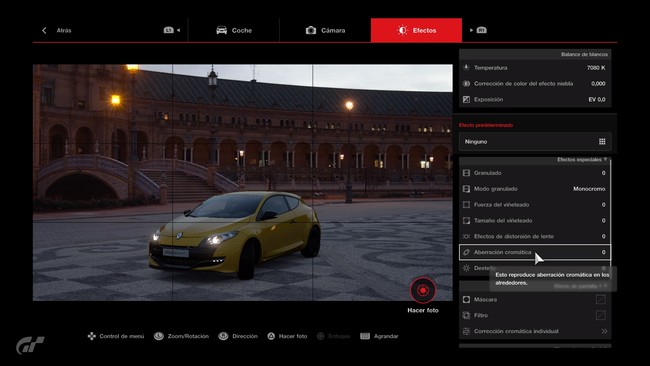Click the Efectos de distorsión de lente icon
650x366 pixels.
point(466,236)
